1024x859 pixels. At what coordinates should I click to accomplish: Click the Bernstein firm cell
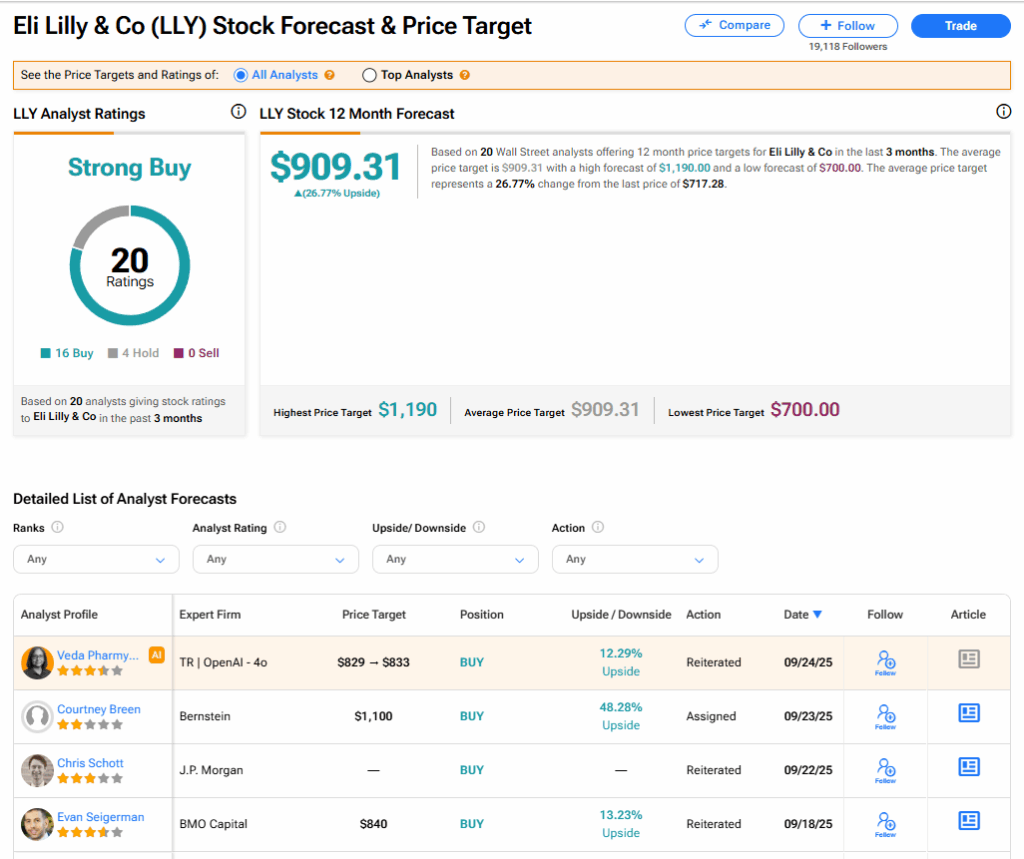click(x=204, y=717)
